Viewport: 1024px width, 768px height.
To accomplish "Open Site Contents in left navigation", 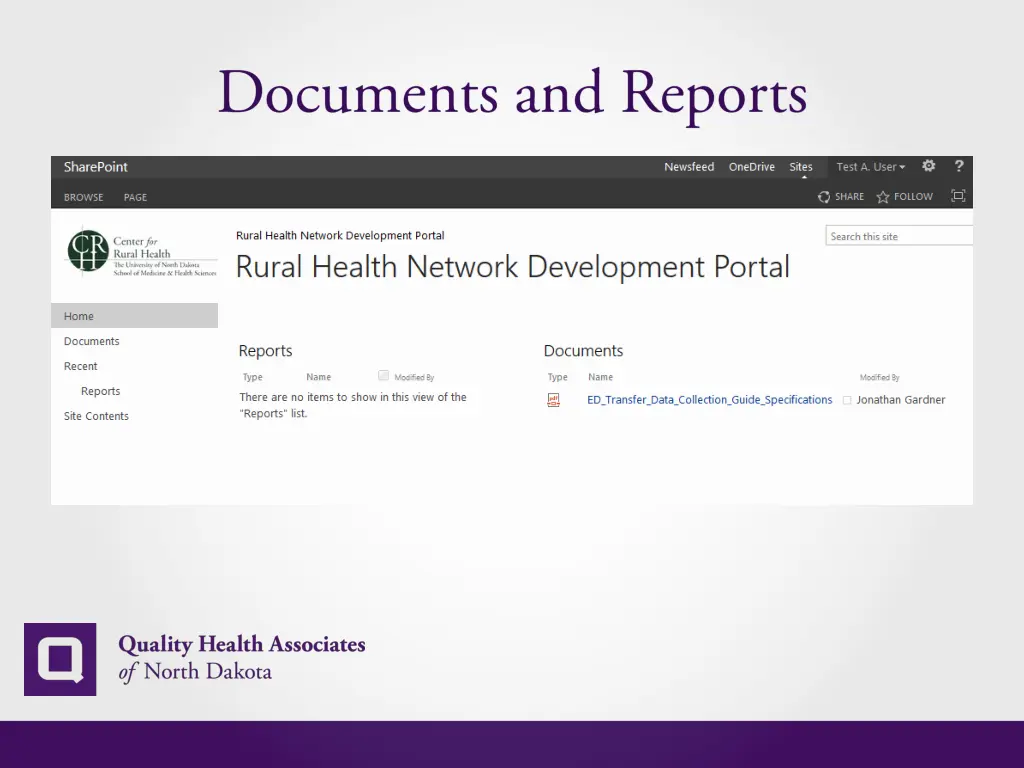I will tap(96, 416).
